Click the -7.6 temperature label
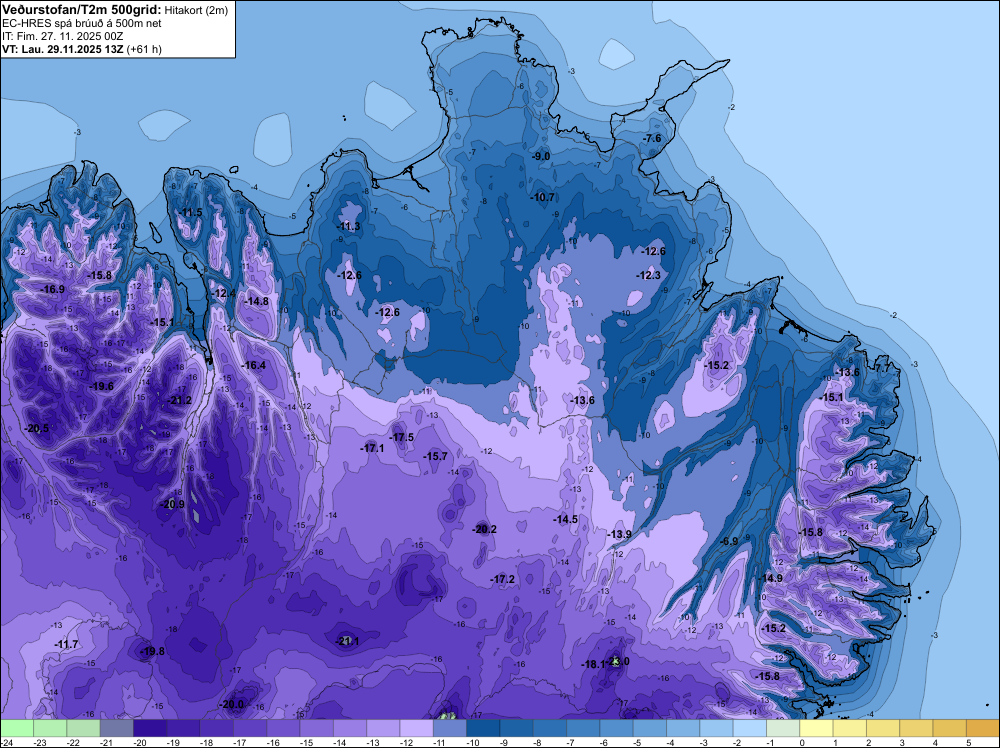The width and height of the screenshot is (1000, 748). (x=652, y=138)
